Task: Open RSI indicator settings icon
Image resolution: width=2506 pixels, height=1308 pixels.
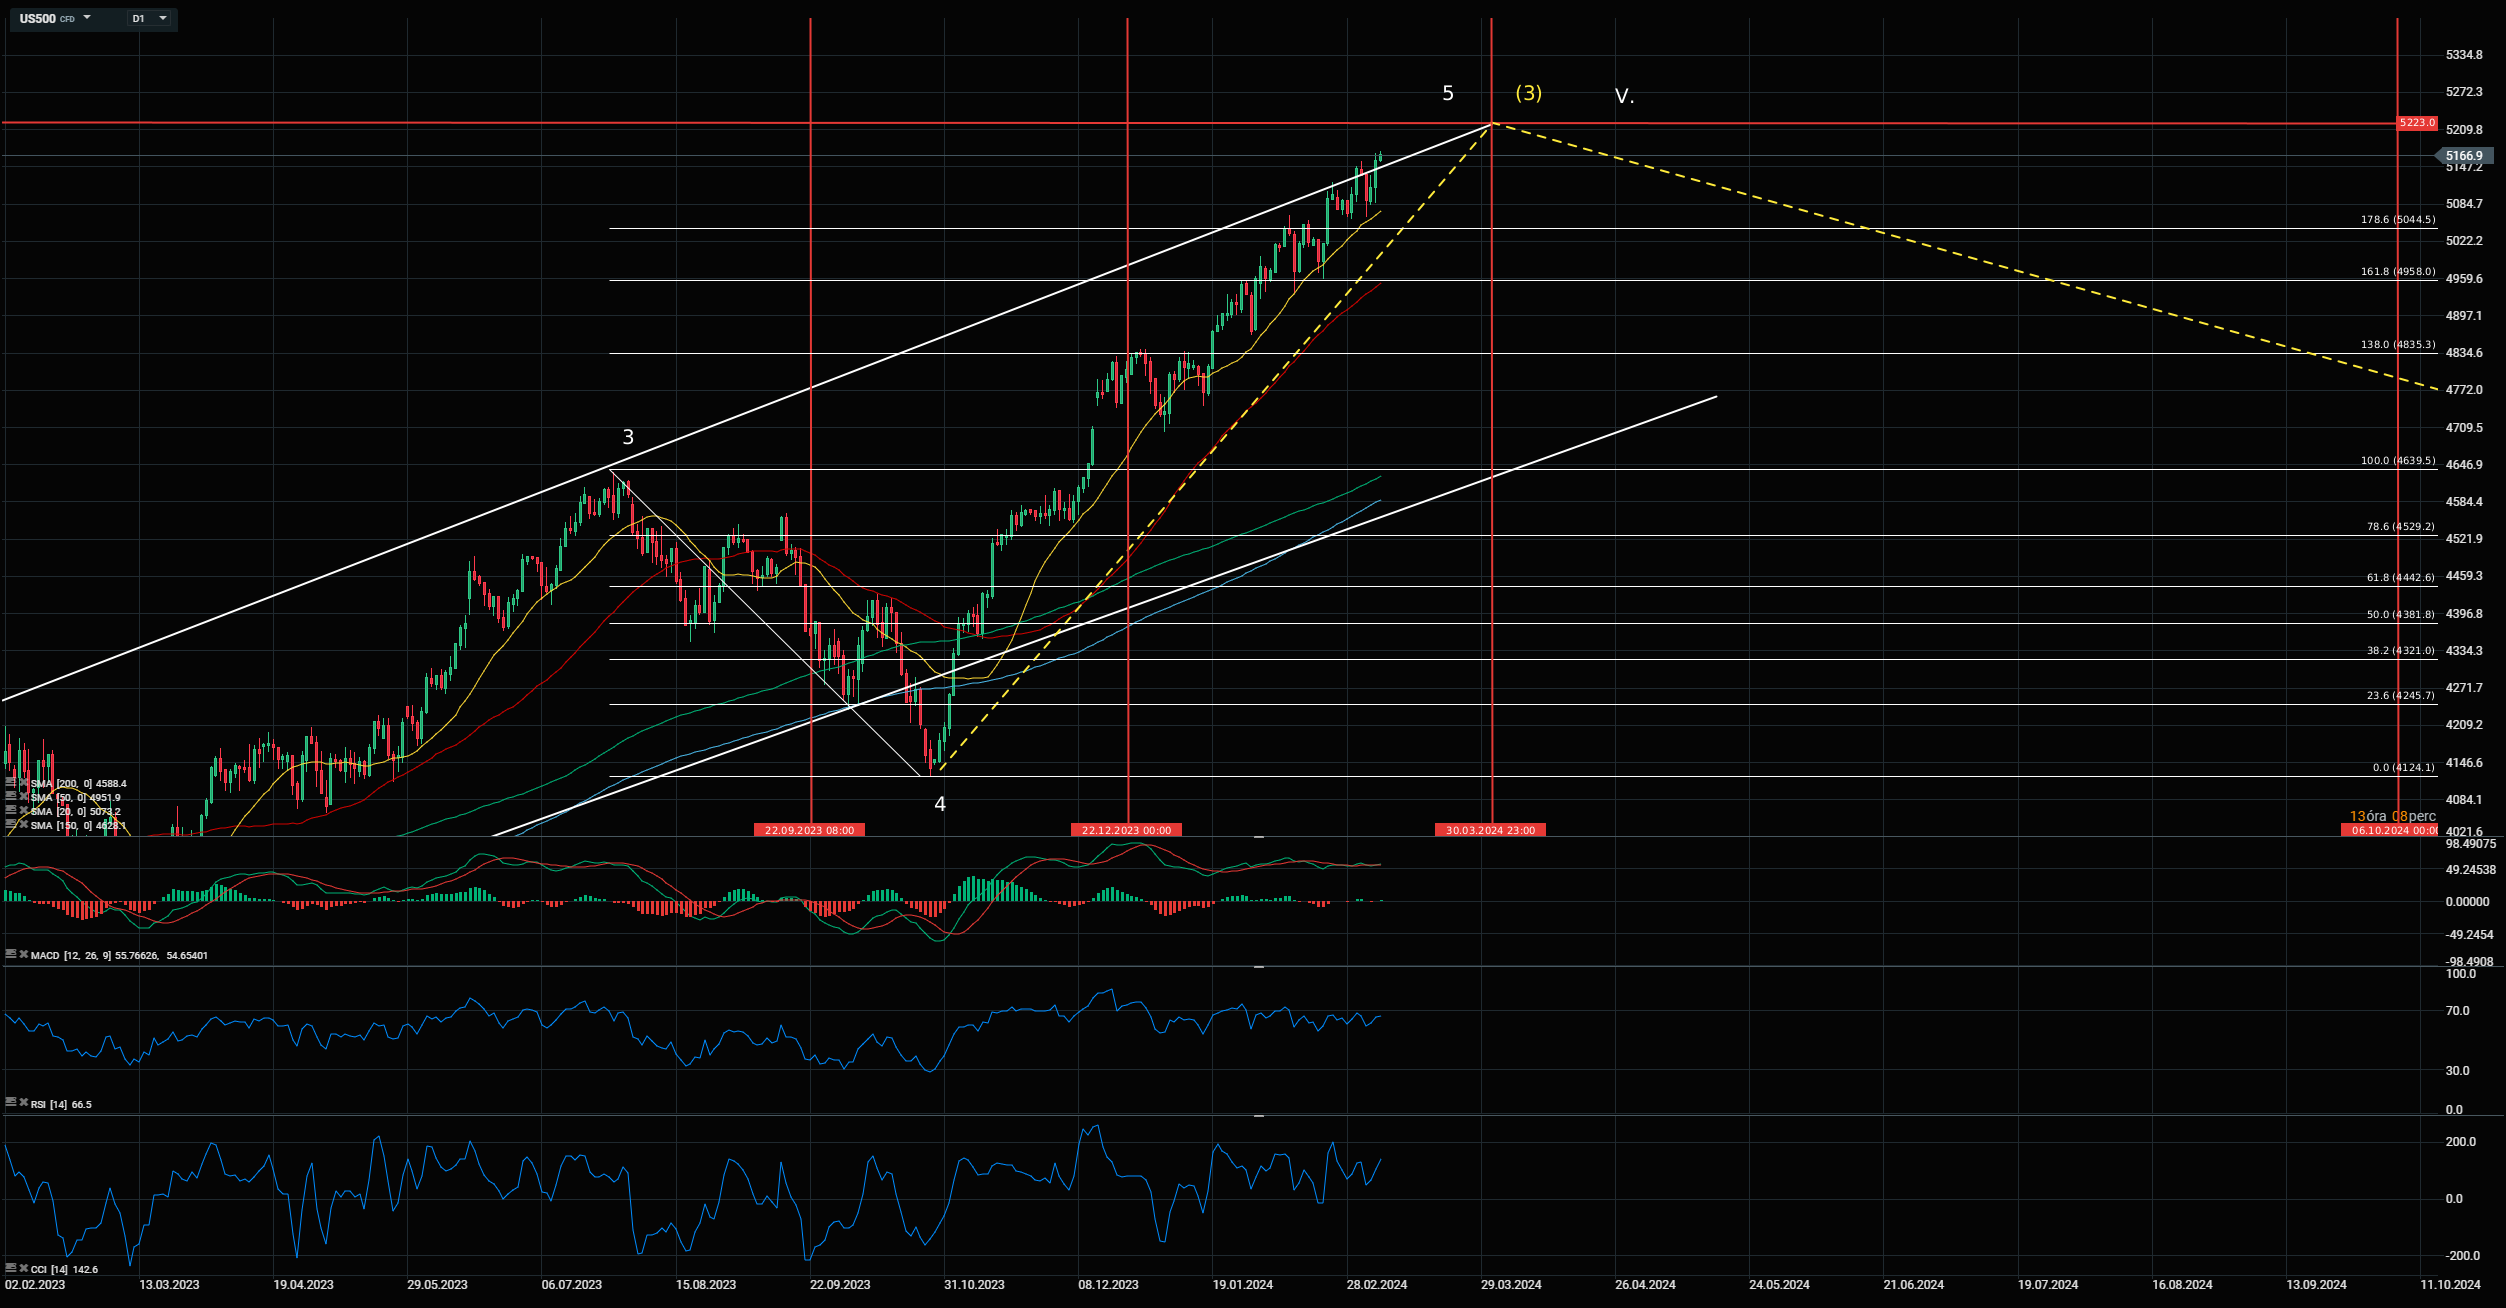Action: tap(10, 1104)
